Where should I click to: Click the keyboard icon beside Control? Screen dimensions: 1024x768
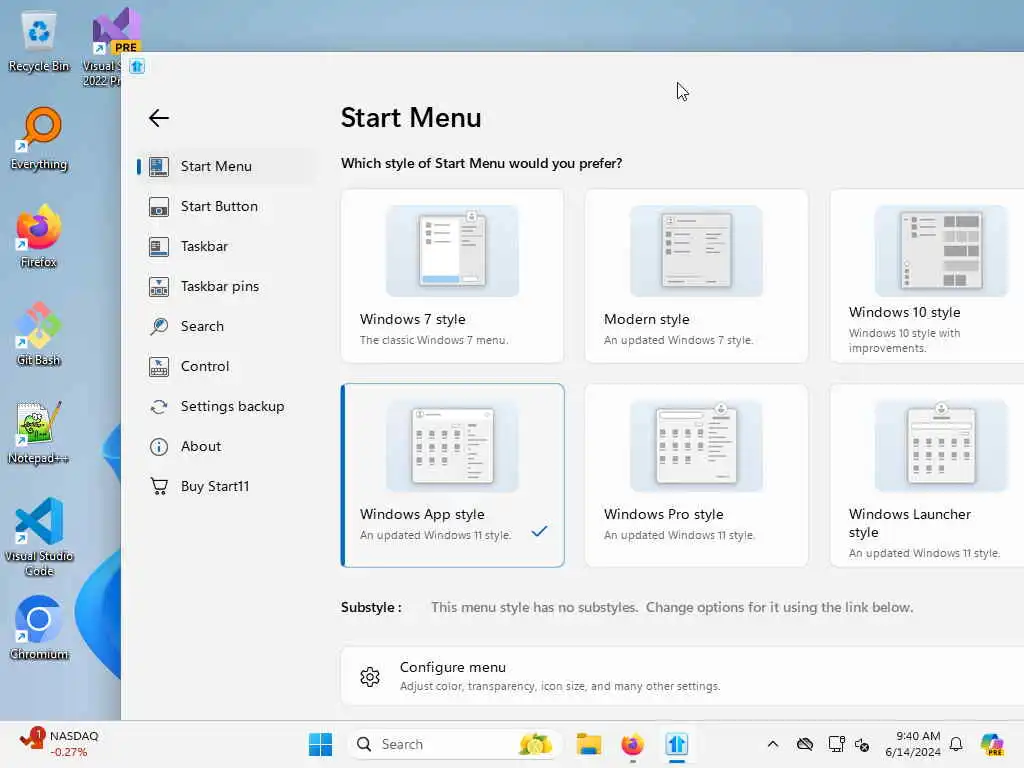click(159, 367)
